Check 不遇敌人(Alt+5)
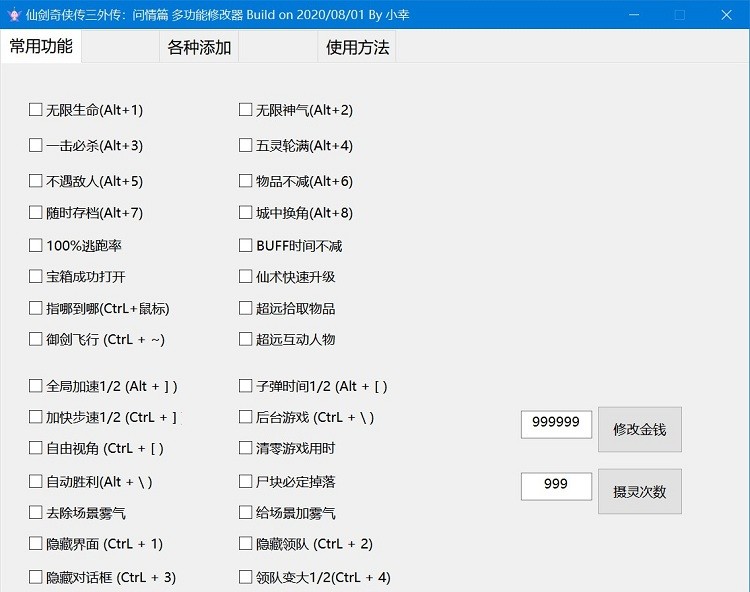Viewport: 750px width, 592px height. 35,181
